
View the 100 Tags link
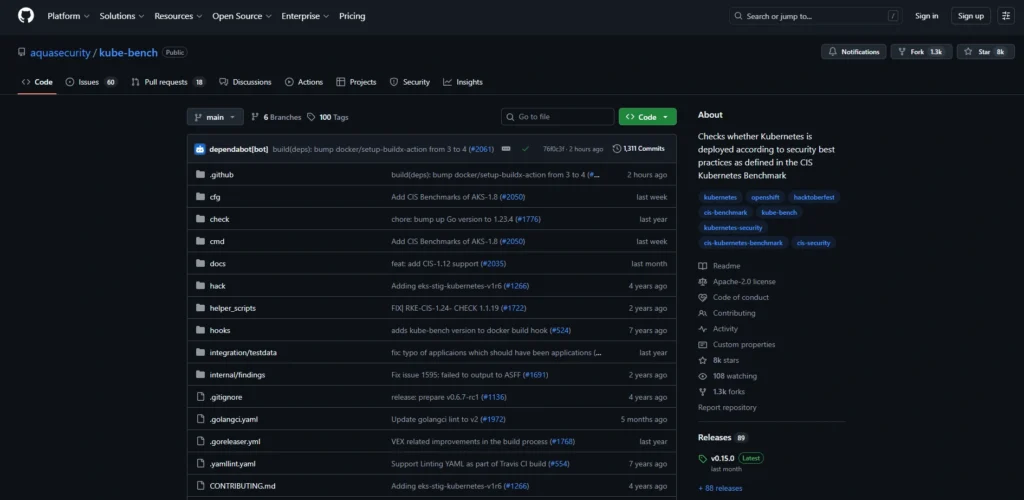[328, 117]
